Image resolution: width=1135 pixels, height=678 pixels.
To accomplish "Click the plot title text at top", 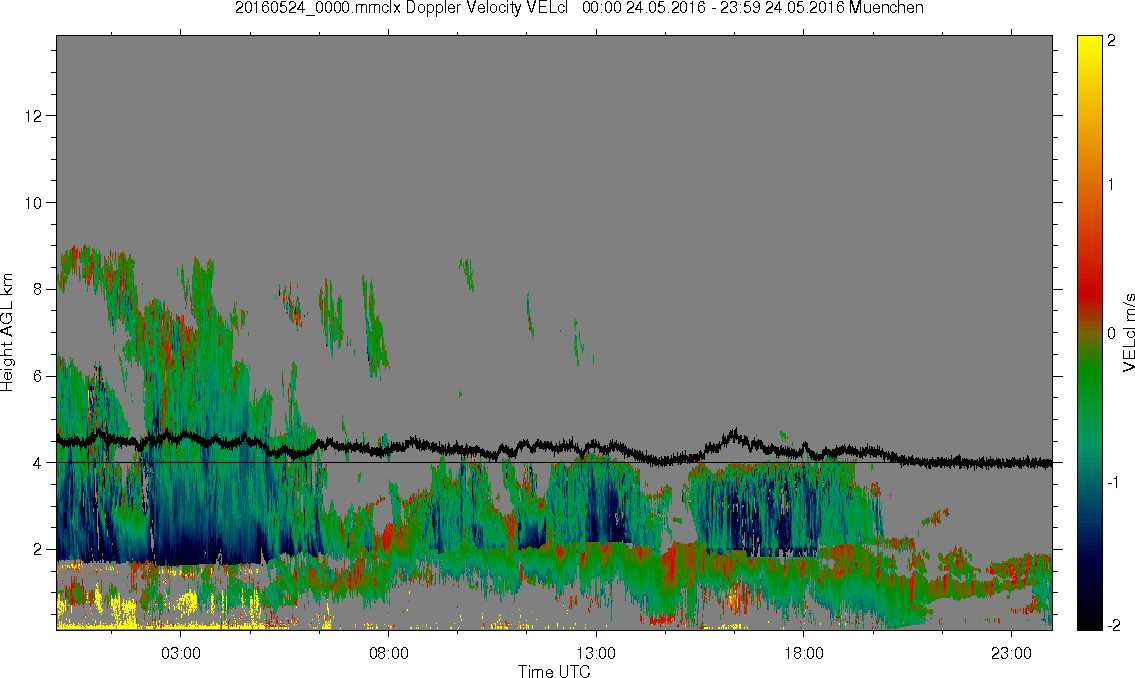I will [579, 8].
